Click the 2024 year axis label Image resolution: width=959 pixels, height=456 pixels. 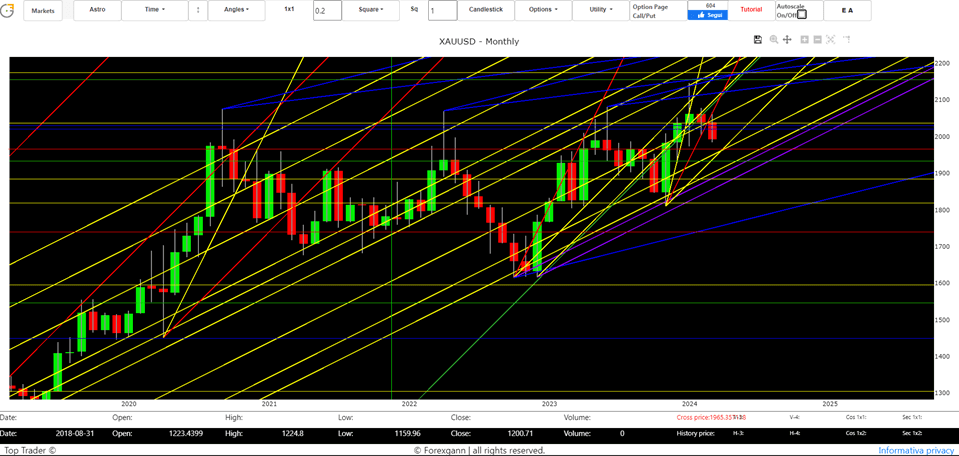[690, 404]
